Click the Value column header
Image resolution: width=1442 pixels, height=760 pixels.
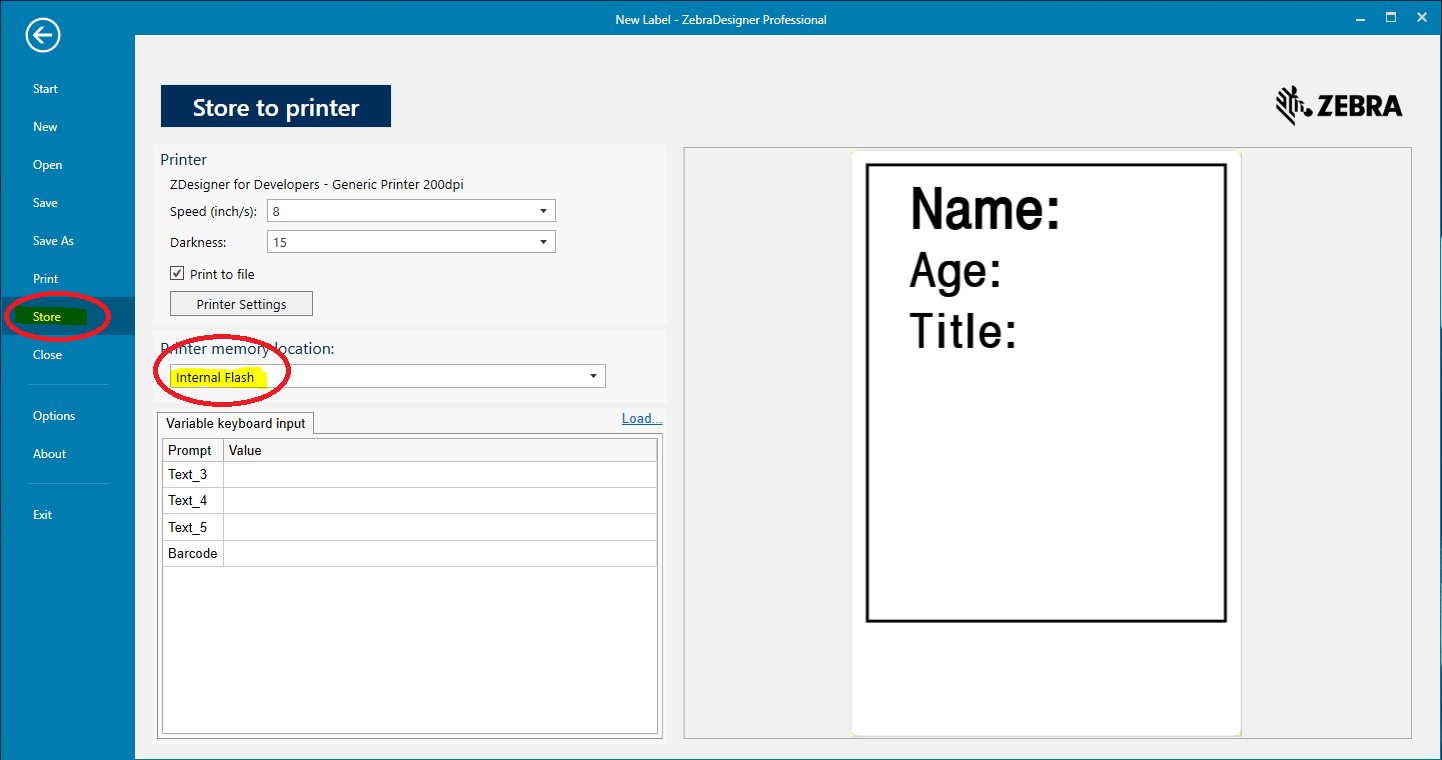(440, 450)
